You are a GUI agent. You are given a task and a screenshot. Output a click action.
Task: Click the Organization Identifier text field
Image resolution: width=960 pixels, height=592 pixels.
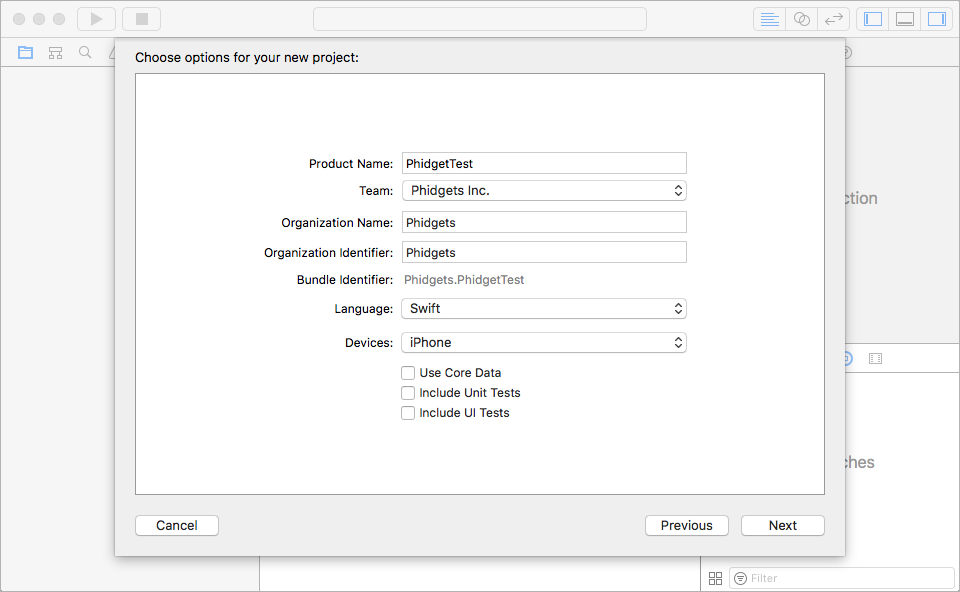(x=544, y=252)
